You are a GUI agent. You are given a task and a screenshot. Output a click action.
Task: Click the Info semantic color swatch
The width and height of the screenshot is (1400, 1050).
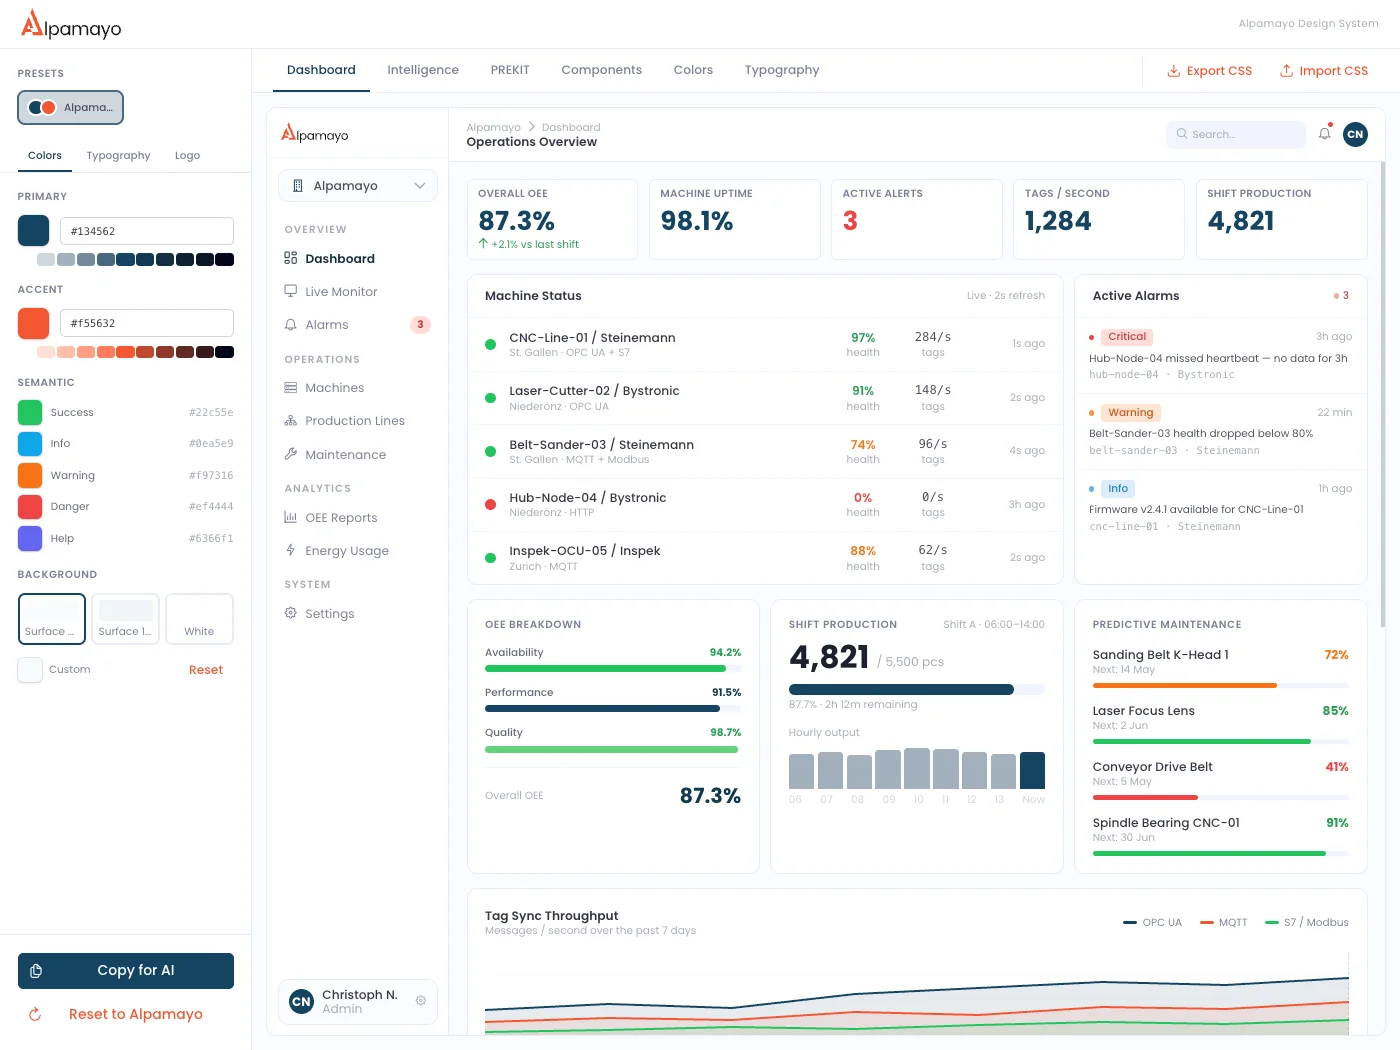[x=30, y=443]
